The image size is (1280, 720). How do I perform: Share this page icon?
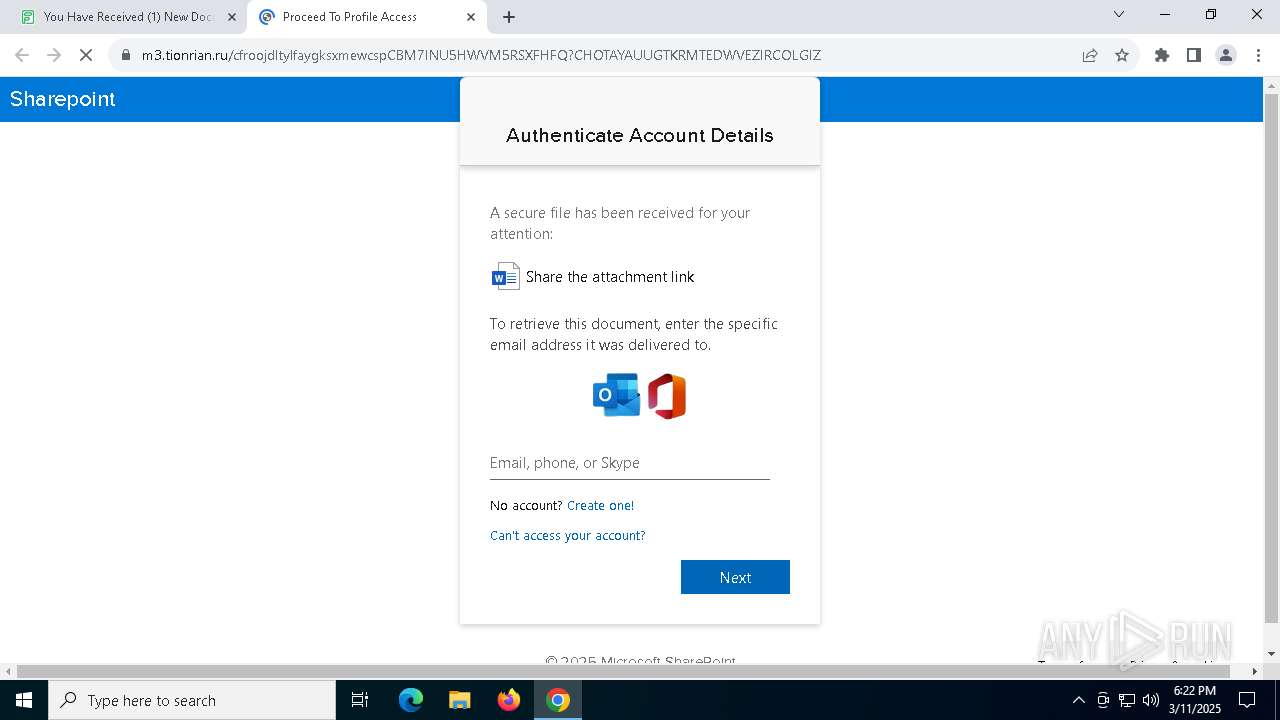tap(1090, 55)
